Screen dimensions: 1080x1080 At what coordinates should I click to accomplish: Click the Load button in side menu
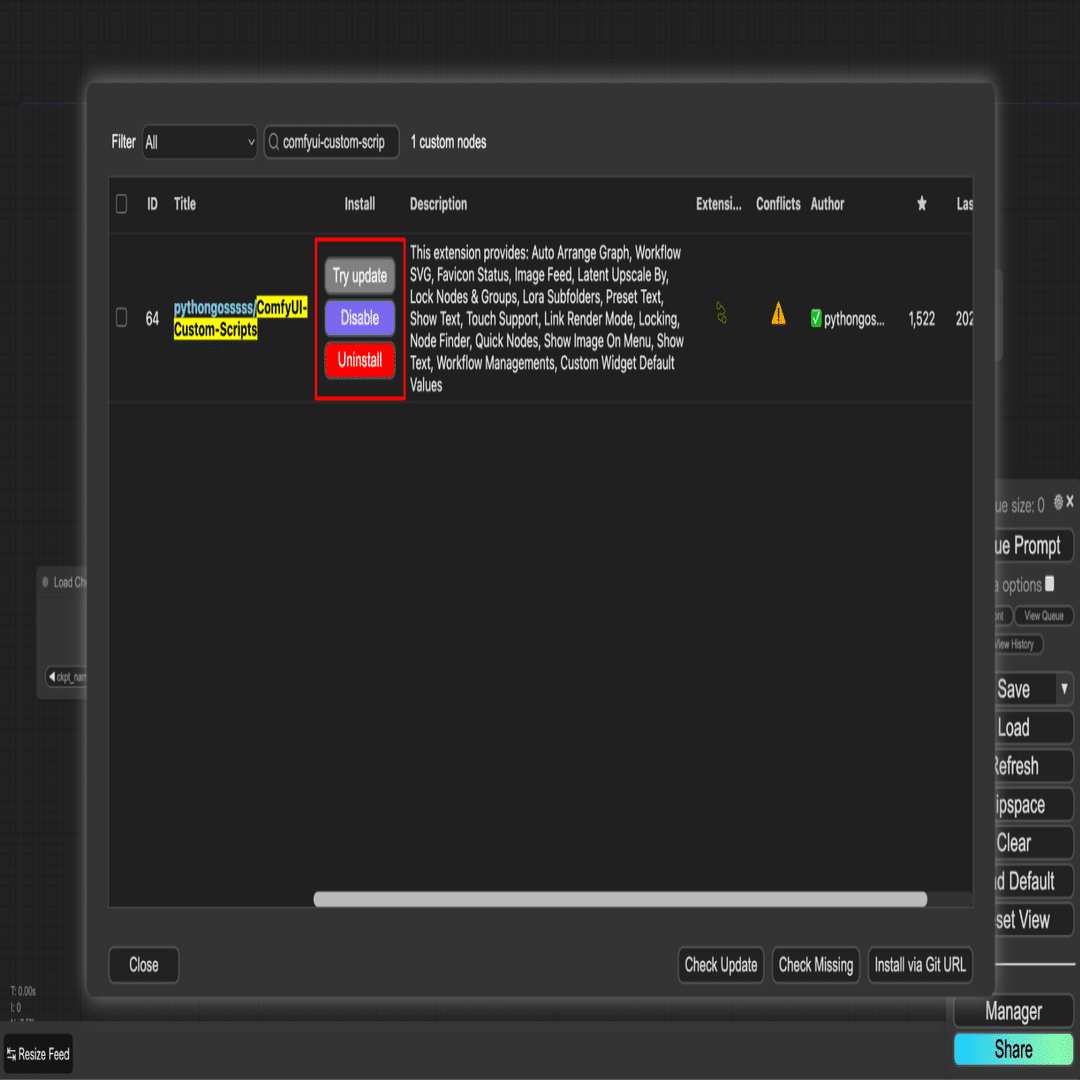click(1033, 727)
